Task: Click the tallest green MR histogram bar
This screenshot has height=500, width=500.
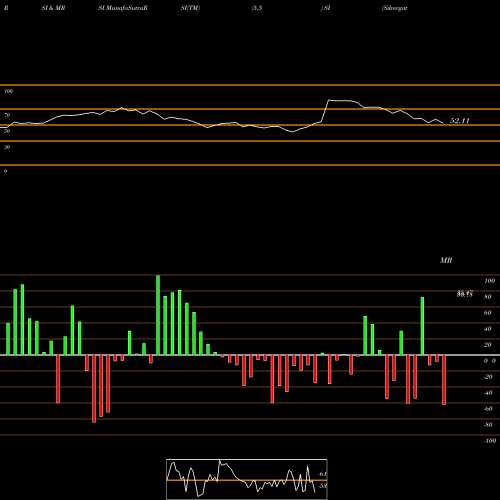Action: (158, 315)
